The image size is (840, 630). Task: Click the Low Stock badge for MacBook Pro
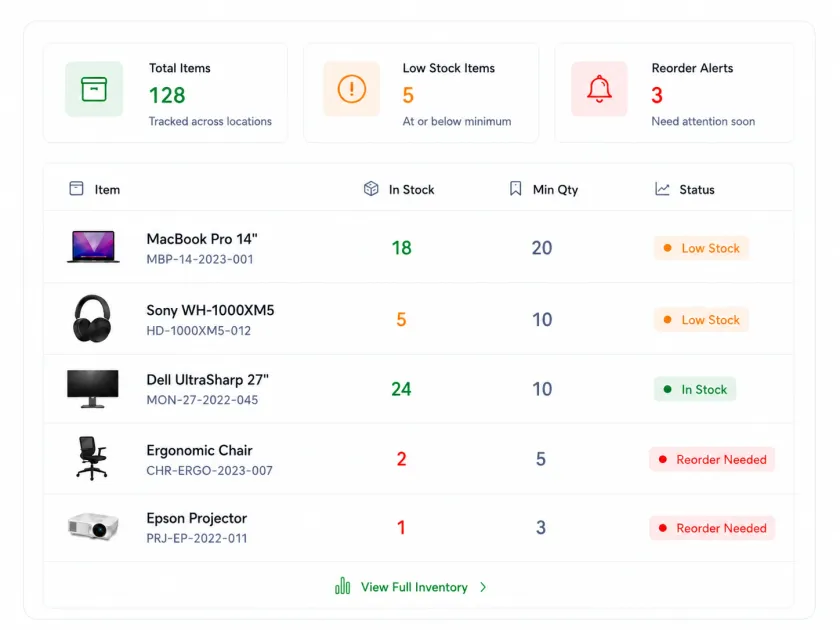click(x=701, y=248)
